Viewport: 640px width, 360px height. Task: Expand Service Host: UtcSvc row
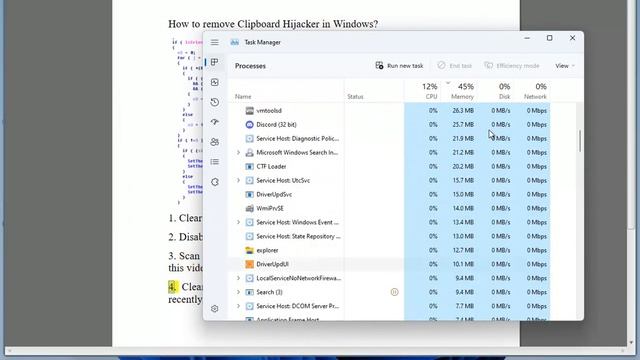coord(238,180)
